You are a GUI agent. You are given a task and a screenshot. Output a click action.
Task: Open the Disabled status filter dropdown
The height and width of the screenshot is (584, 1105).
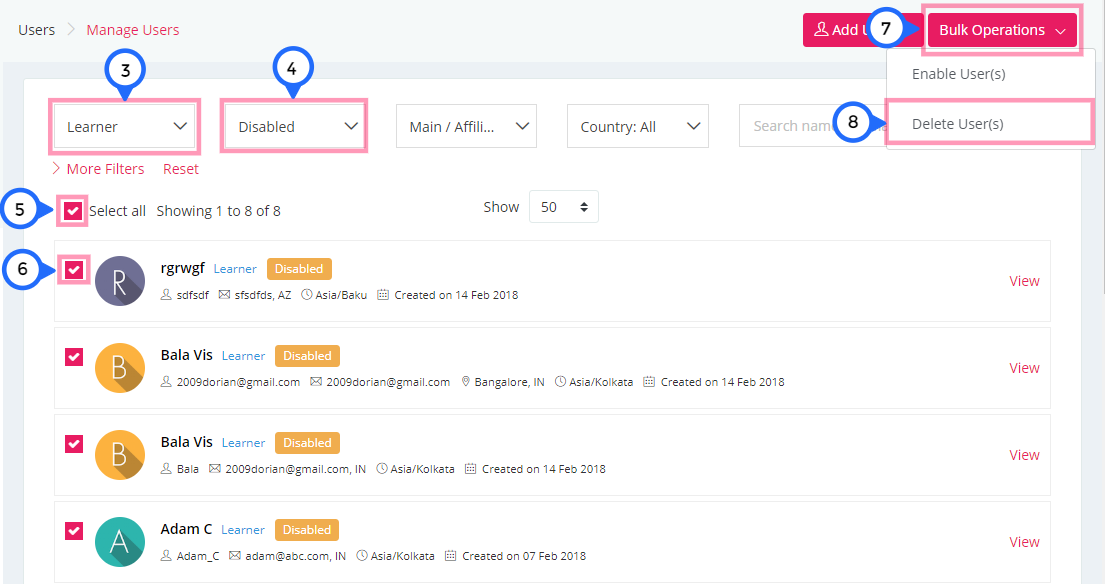295,127
